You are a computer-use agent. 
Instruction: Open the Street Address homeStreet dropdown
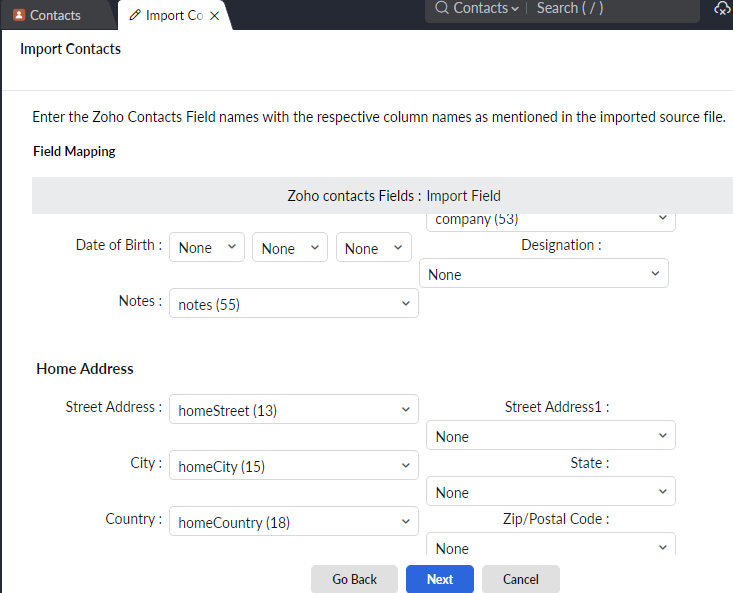[294, 409]
